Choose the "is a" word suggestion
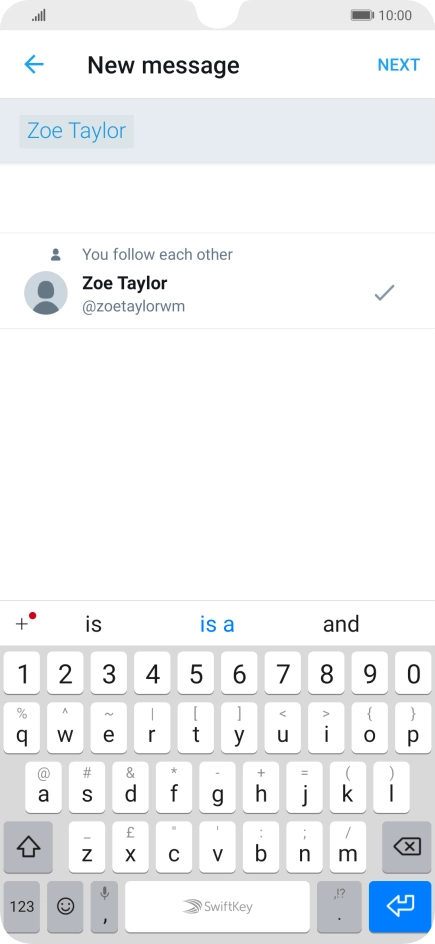Viewport: 435px width, 944px height. [x=217, y=624]
